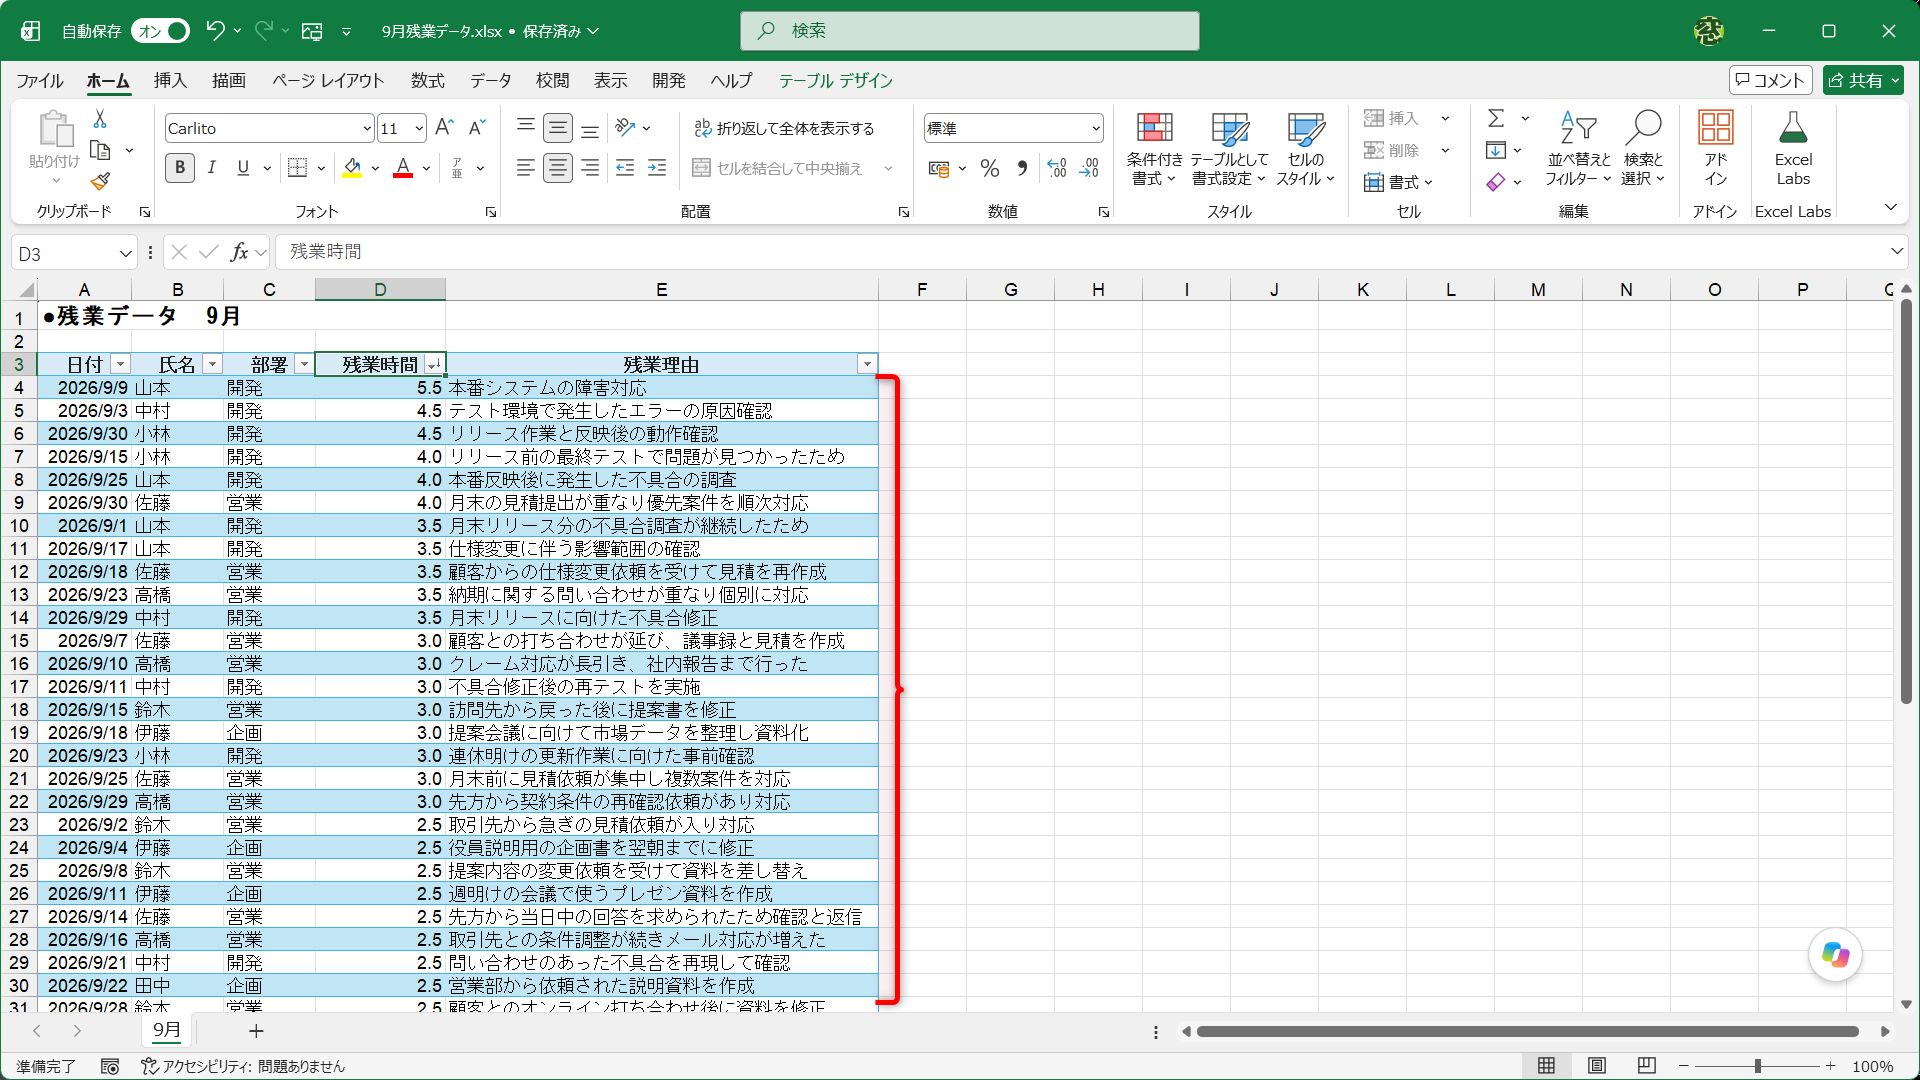Viewport: 1920px width, 1080px height.
Task: Open the date column filter dropdown
Action: coord(120,365)
